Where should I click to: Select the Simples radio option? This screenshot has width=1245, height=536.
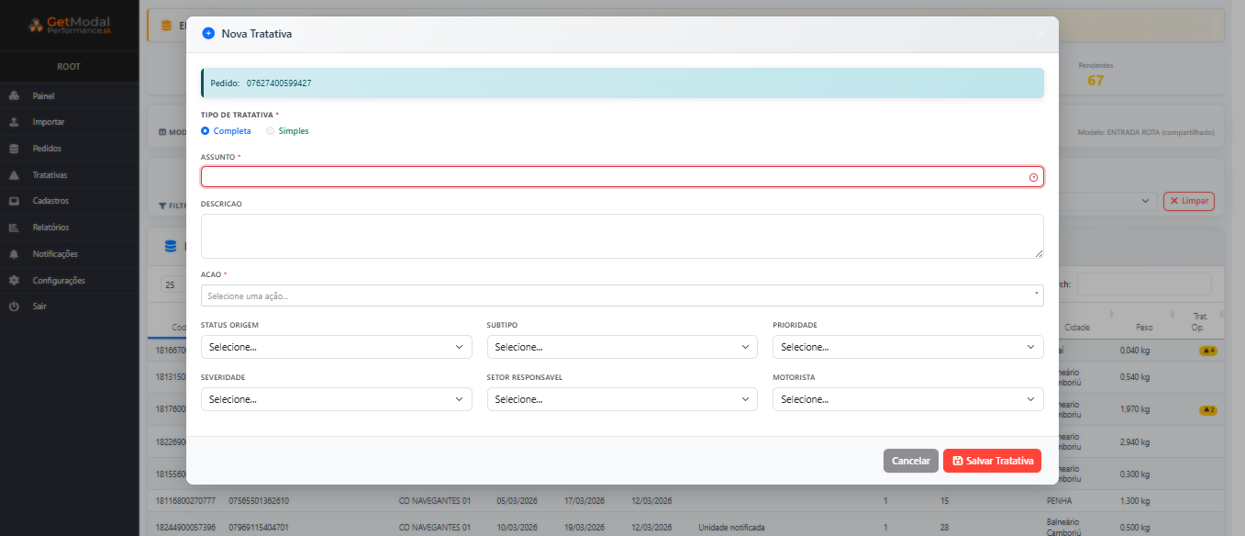click(270, 131)
